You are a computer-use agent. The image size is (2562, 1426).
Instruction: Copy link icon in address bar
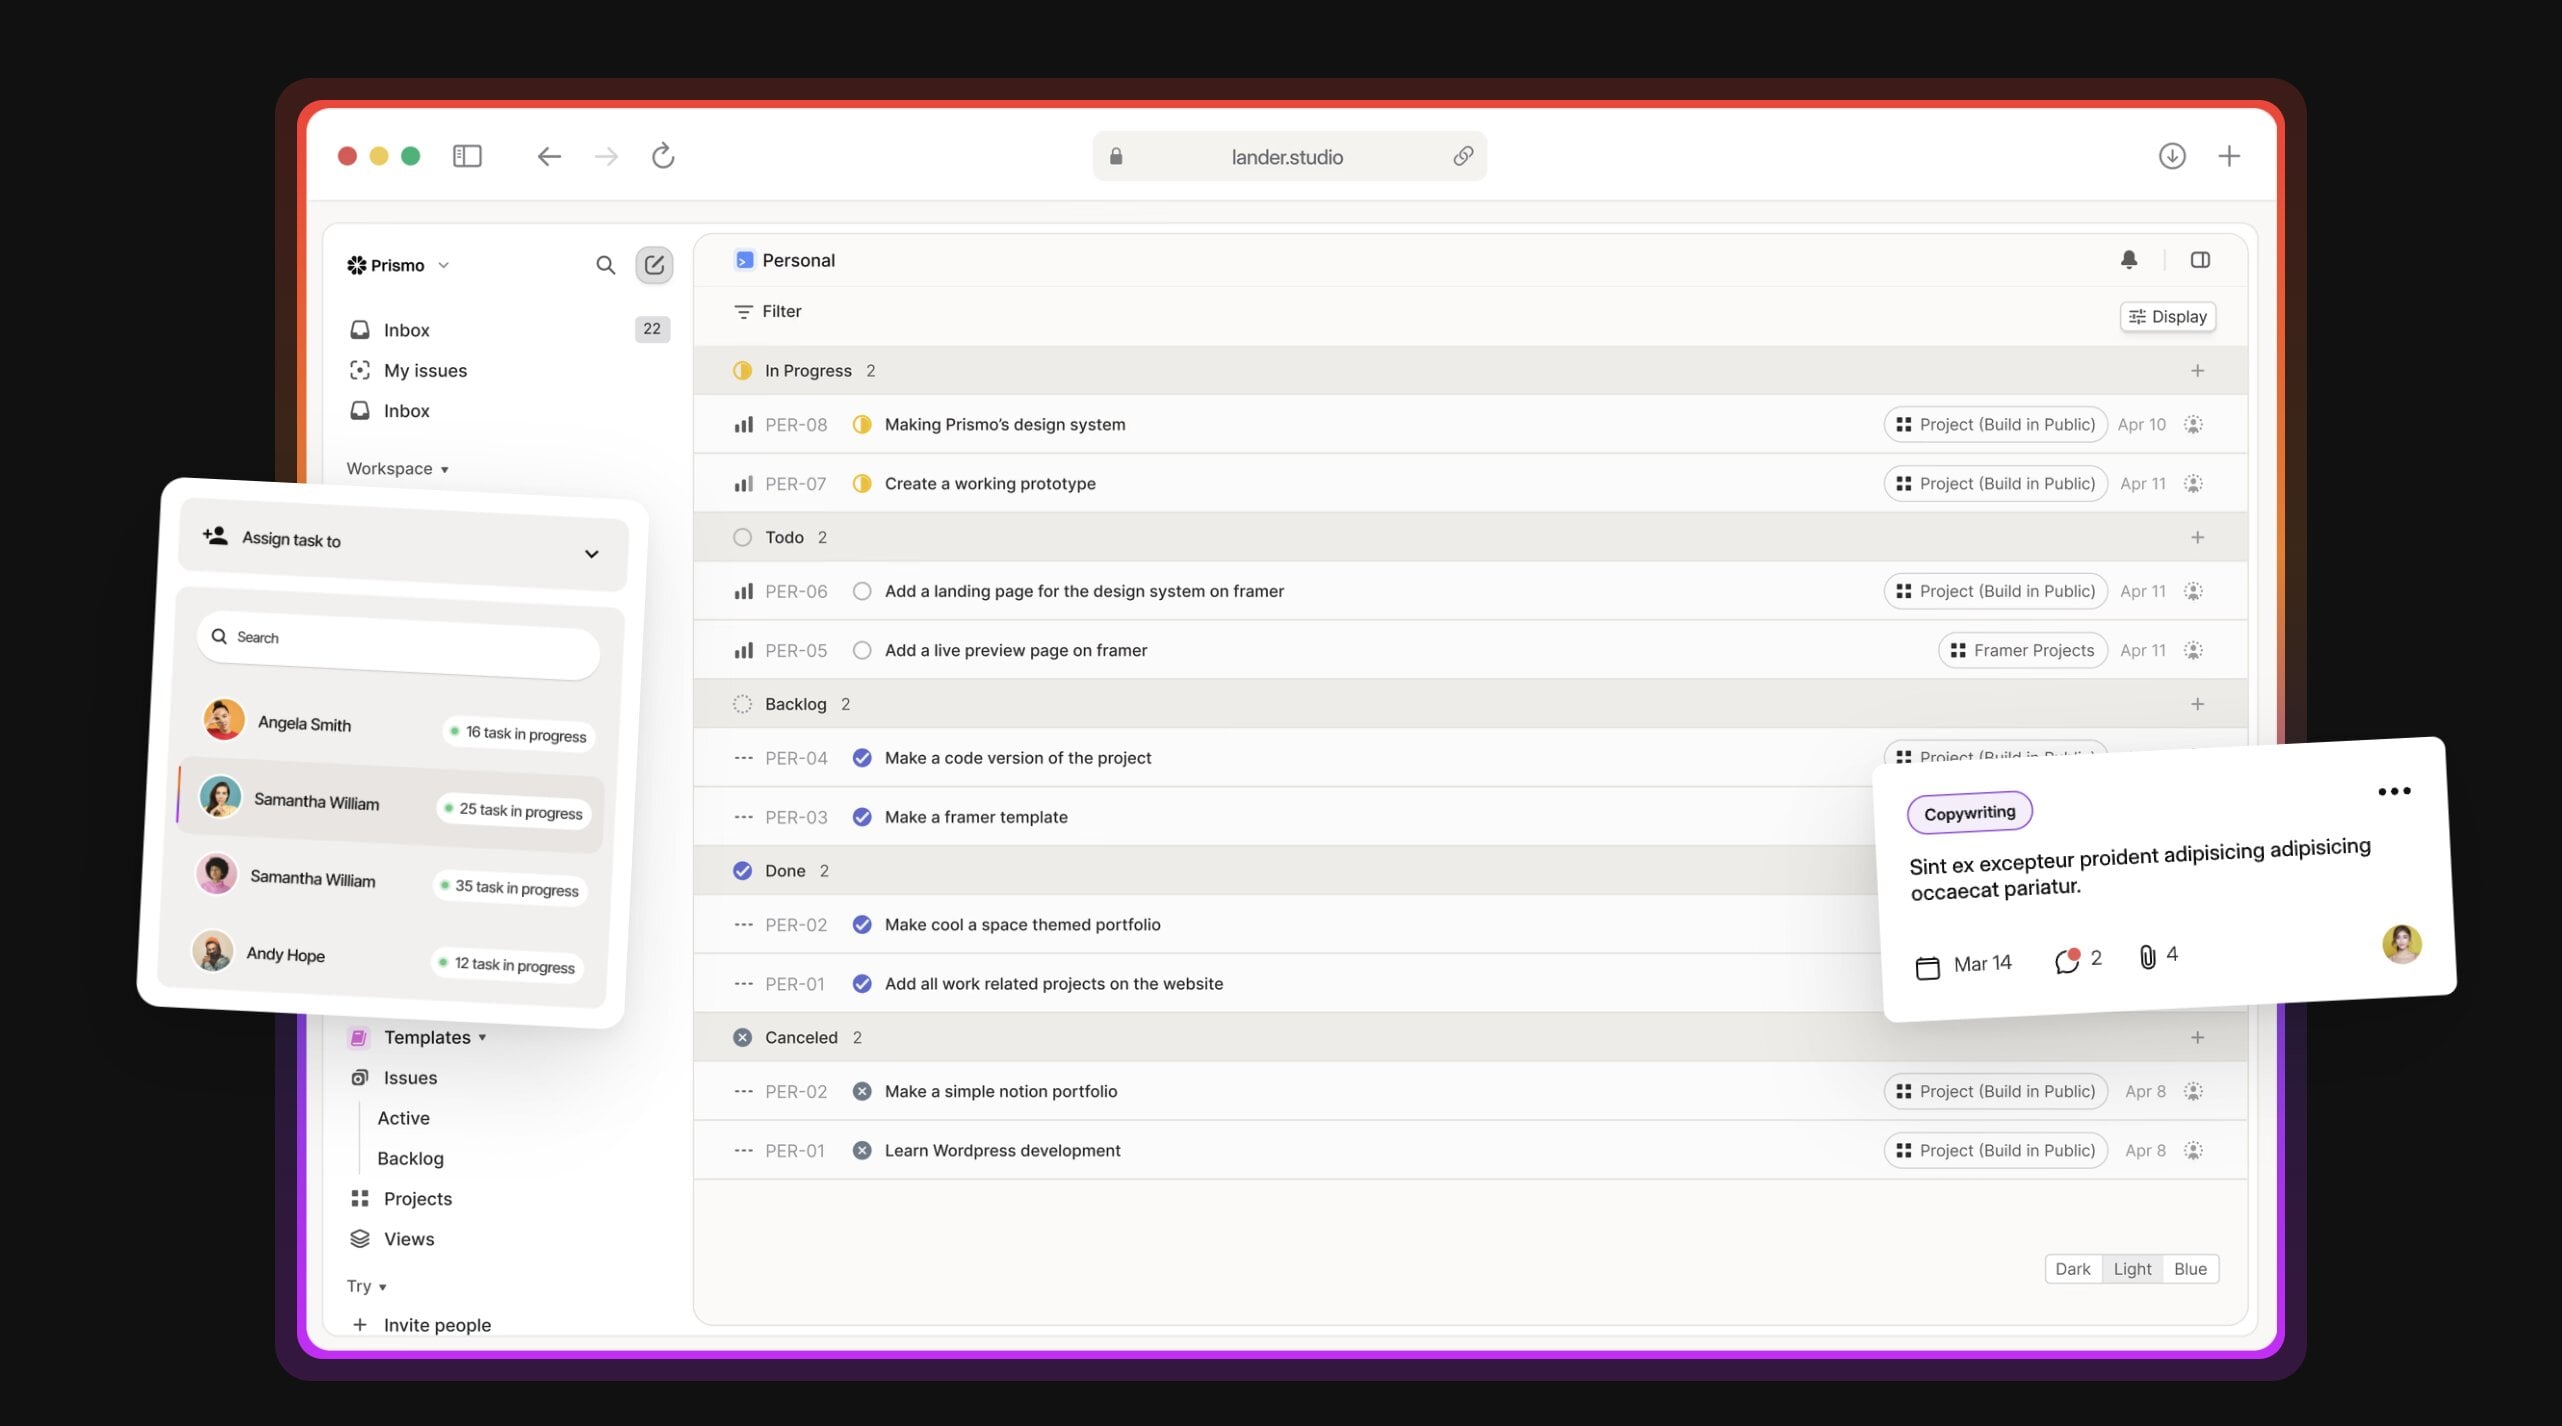tap(1462, 156)
